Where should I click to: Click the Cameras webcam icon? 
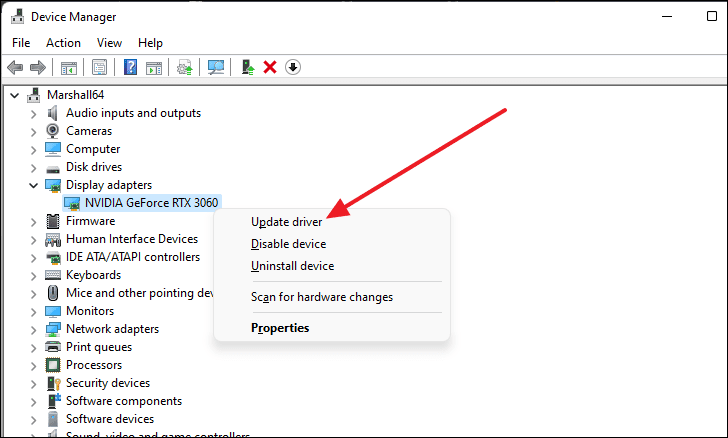coord(53,131)
